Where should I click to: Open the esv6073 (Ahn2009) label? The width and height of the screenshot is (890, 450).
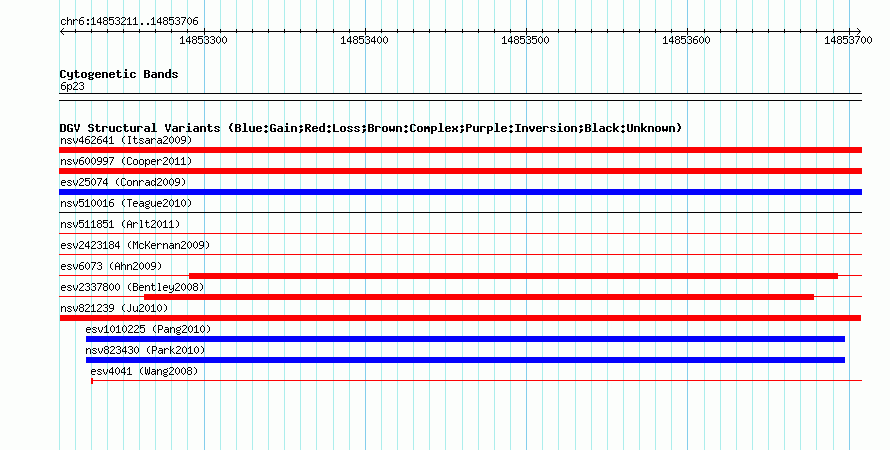pyautogui.click(x=111, y=266)
